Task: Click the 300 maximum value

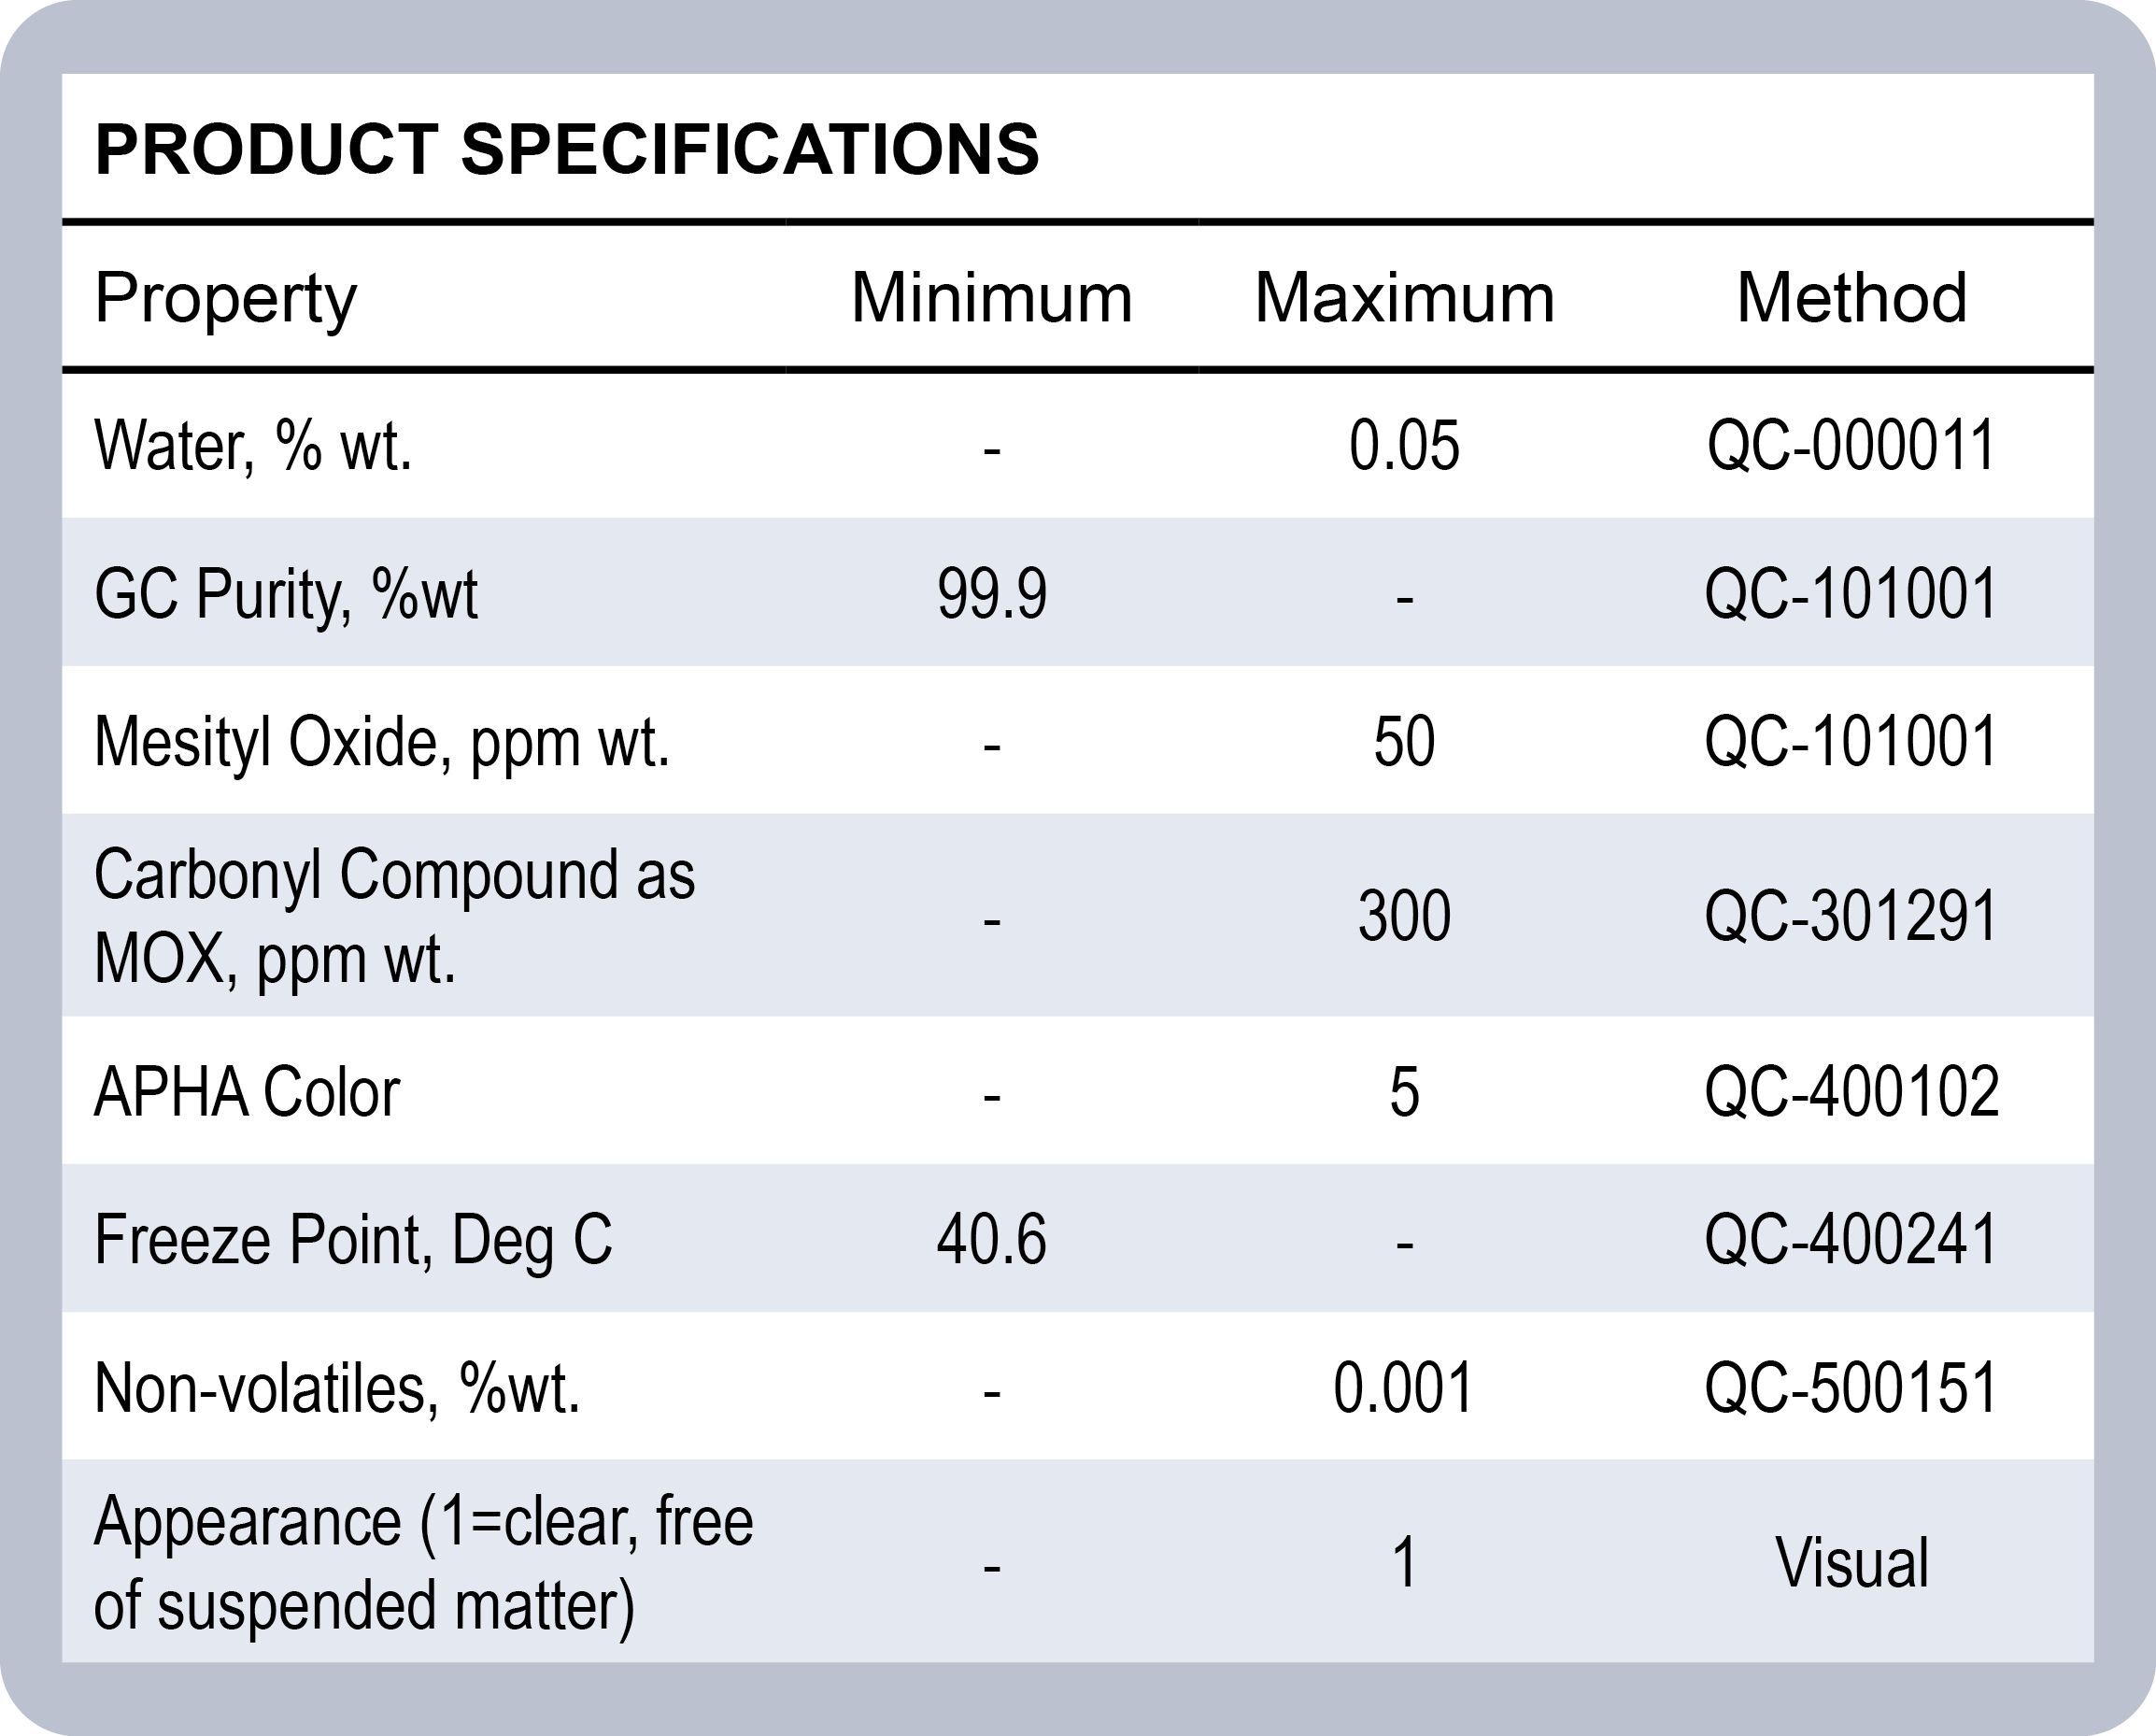Action: (1404, 916)
